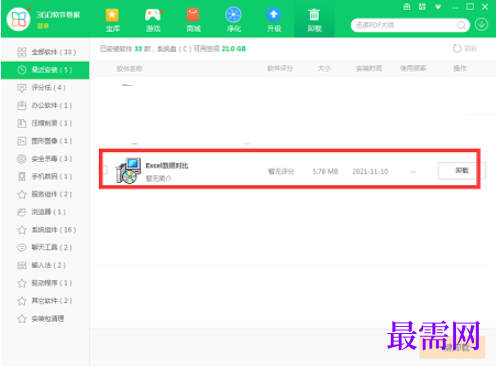Click the 360软件管家 logo icon

[x=19, y=19]
